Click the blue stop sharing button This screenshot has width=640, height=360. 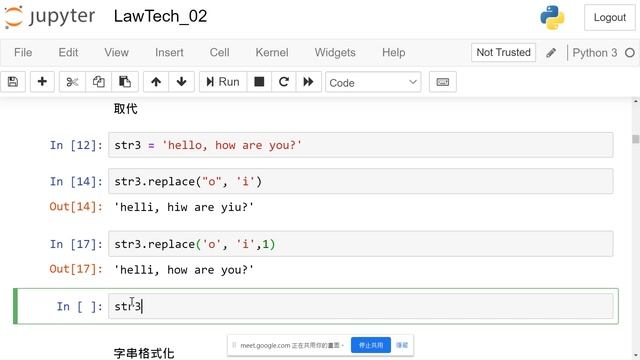tap(371, 345)
